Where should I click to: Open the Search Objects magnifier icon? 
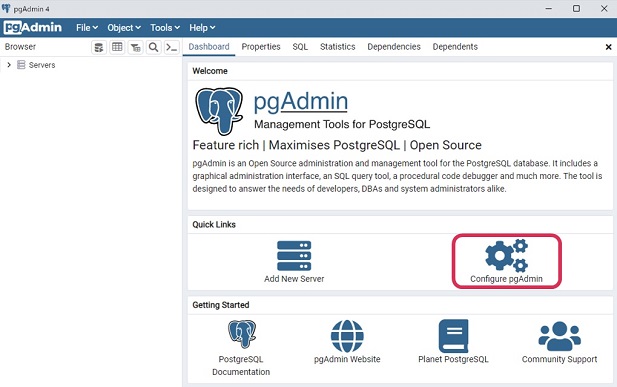pos(153,47)
